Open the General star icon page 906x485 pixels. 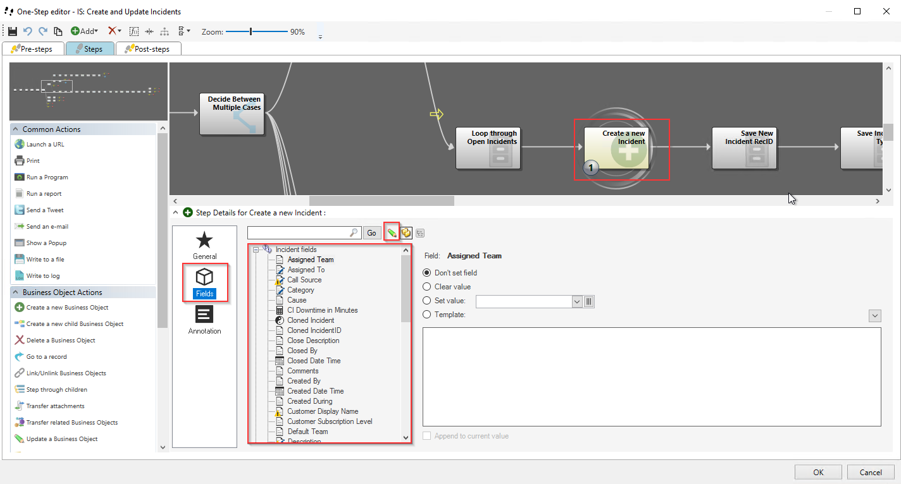click(204, 245)
